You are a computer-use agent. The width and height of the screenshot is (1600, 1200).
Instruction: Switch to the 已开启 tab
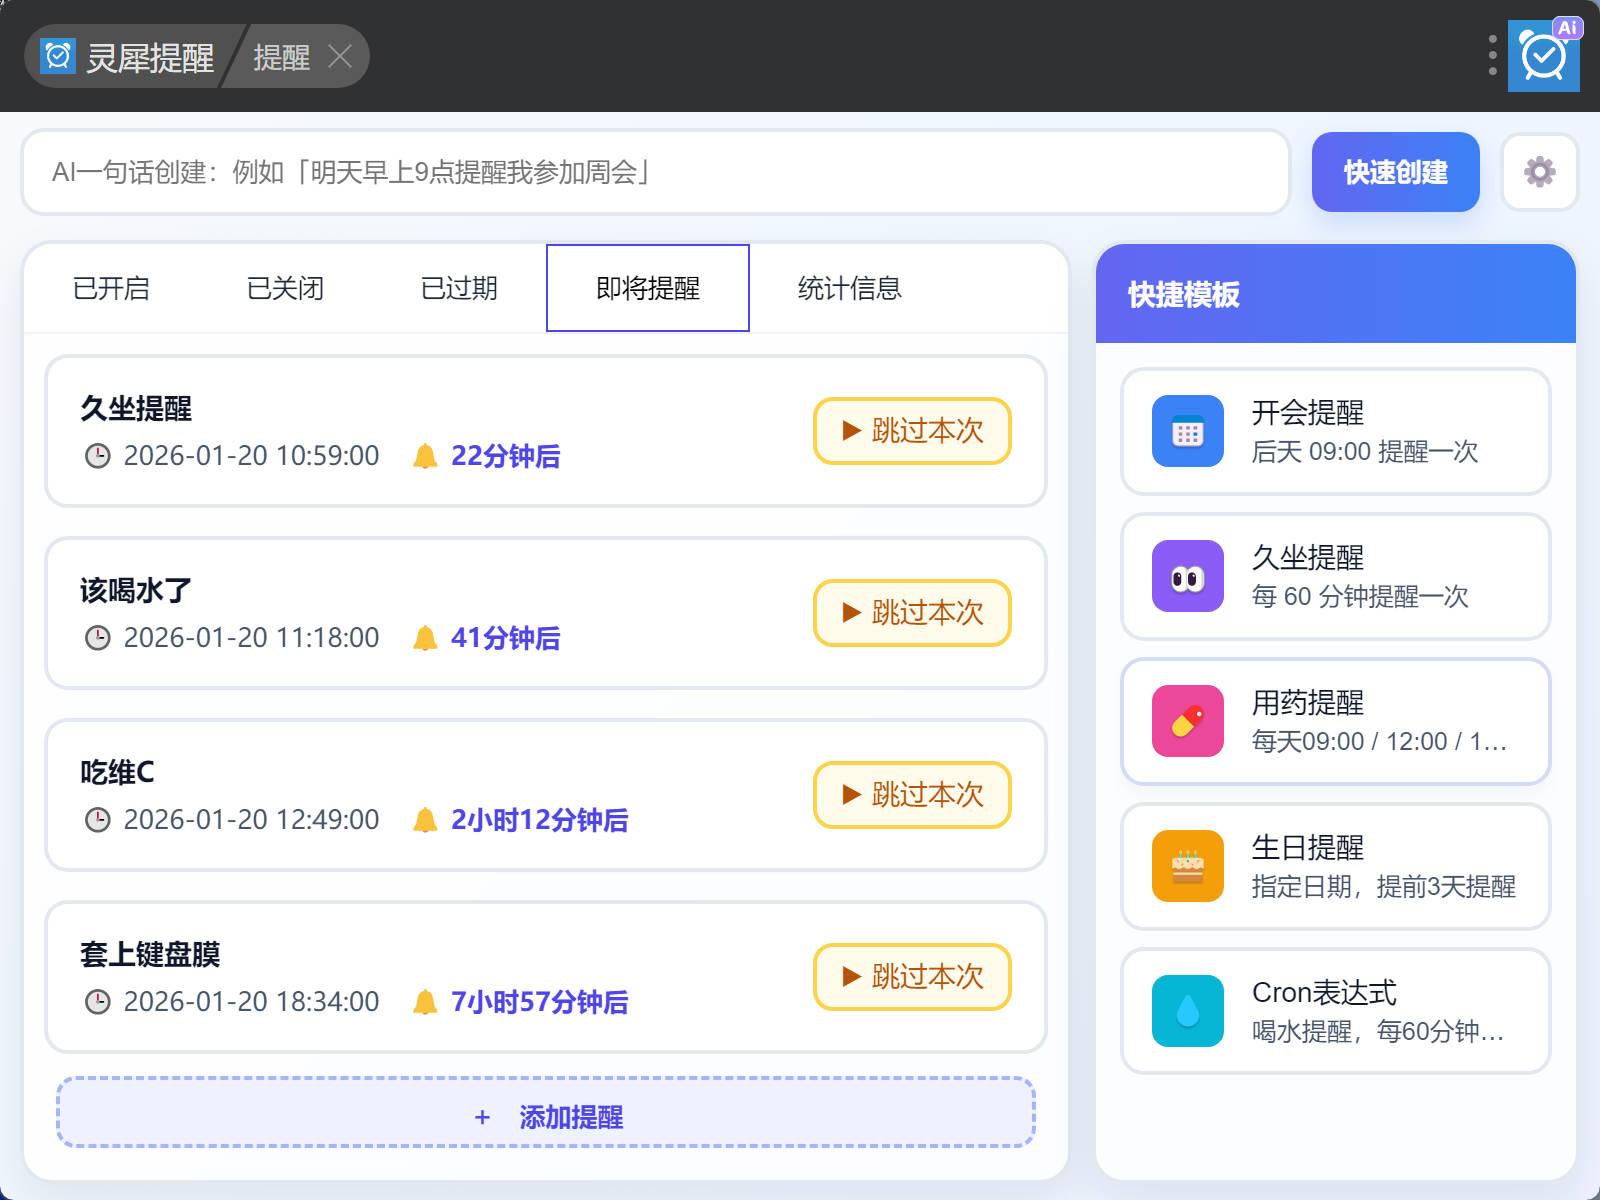point(111,289)
